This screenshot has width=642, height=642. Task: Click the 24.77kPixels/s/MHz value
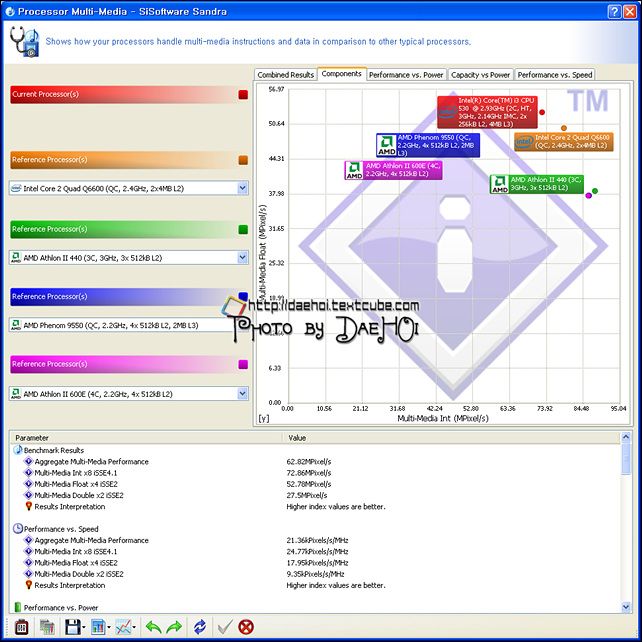pos(317,552)
